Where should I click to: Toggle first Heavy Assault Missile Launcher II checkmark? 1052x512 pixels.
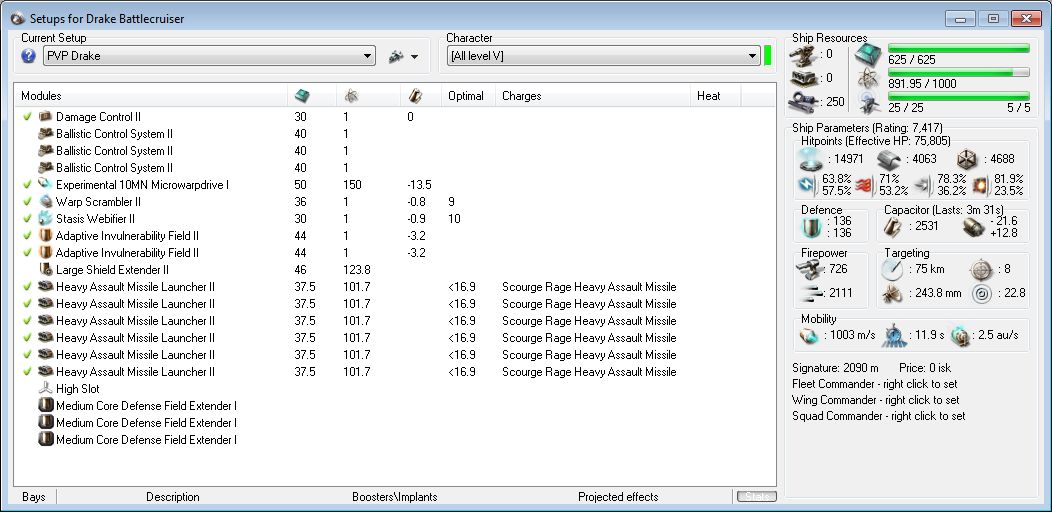(x=28, y=287)
